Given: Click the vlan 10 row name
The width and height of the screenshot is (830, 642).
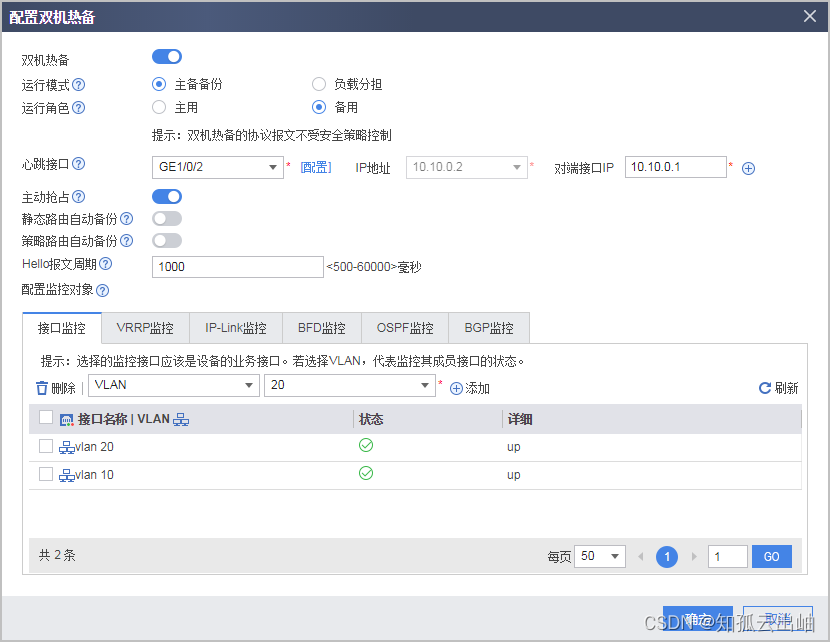Looking at the screenshot, I should click(94, 475).
